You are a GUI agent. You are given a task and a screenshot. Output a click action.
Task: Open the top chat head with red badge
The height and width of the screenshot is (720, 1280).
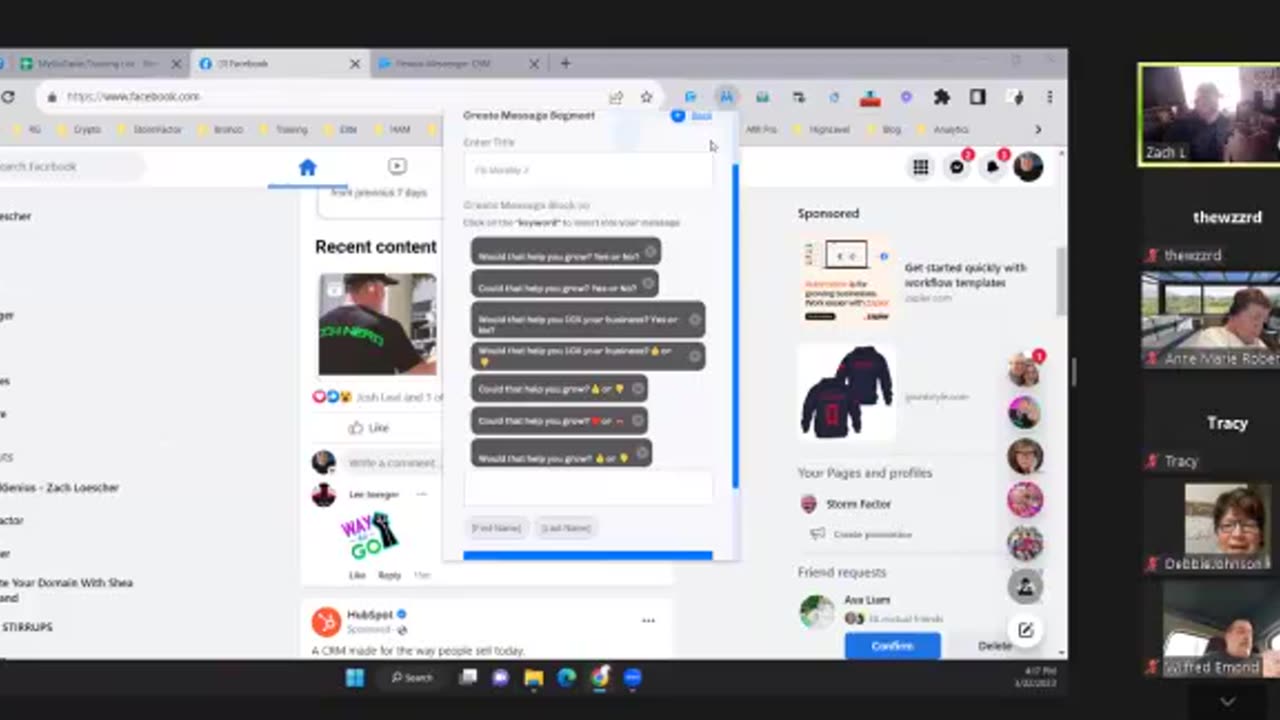tap(1025, 369)
